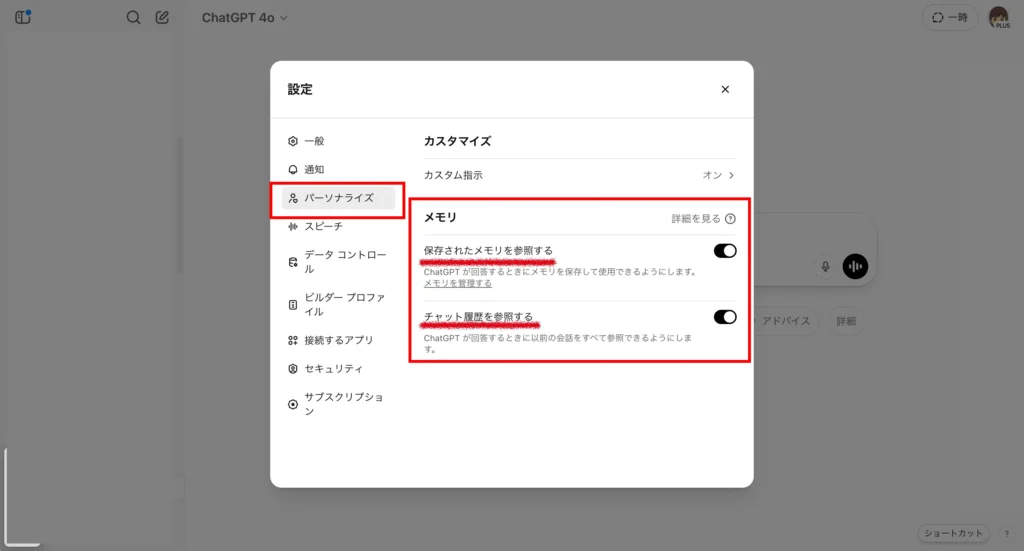Select 一般 in settings sidebar
The height and width of the screenshot is (551, 1024).
coord(338,141)
